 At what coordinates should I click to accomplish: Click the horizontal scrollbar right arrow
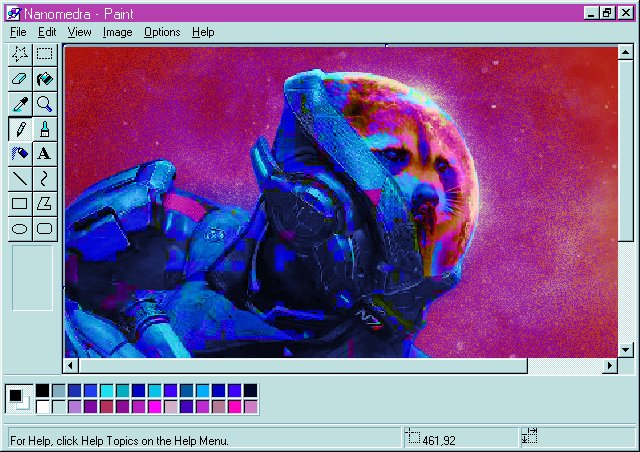tap(610, 365)
